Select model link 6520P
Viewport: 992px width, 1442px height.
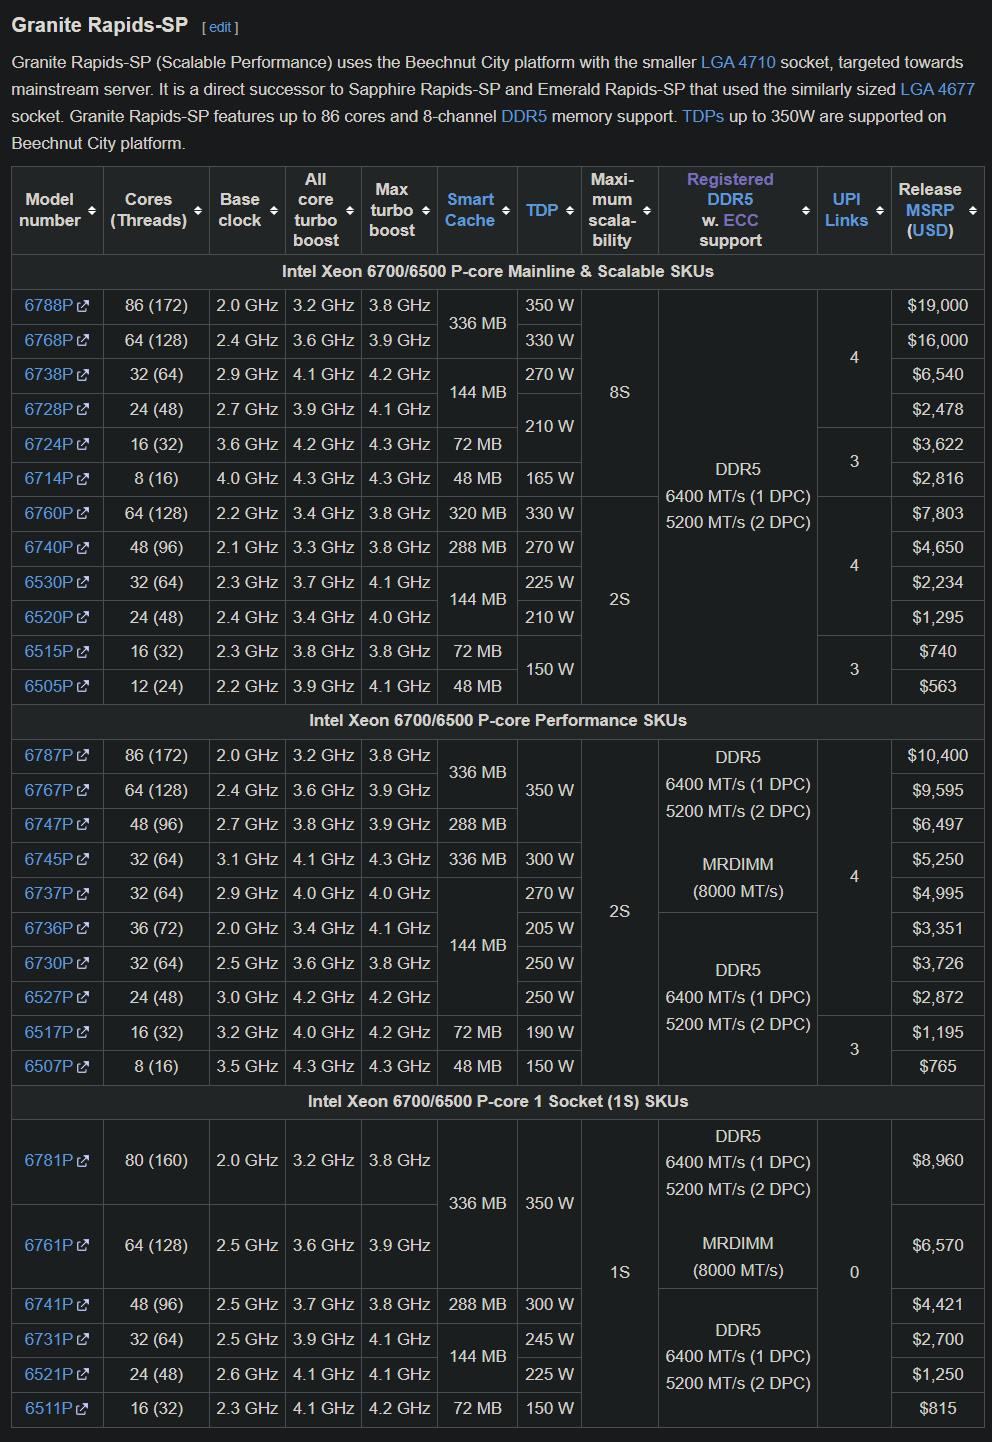coord(49,617)
